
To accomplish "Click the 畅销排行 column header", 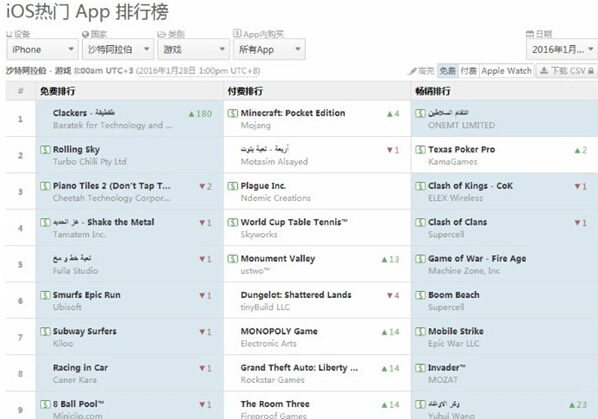I will point(433,91).
